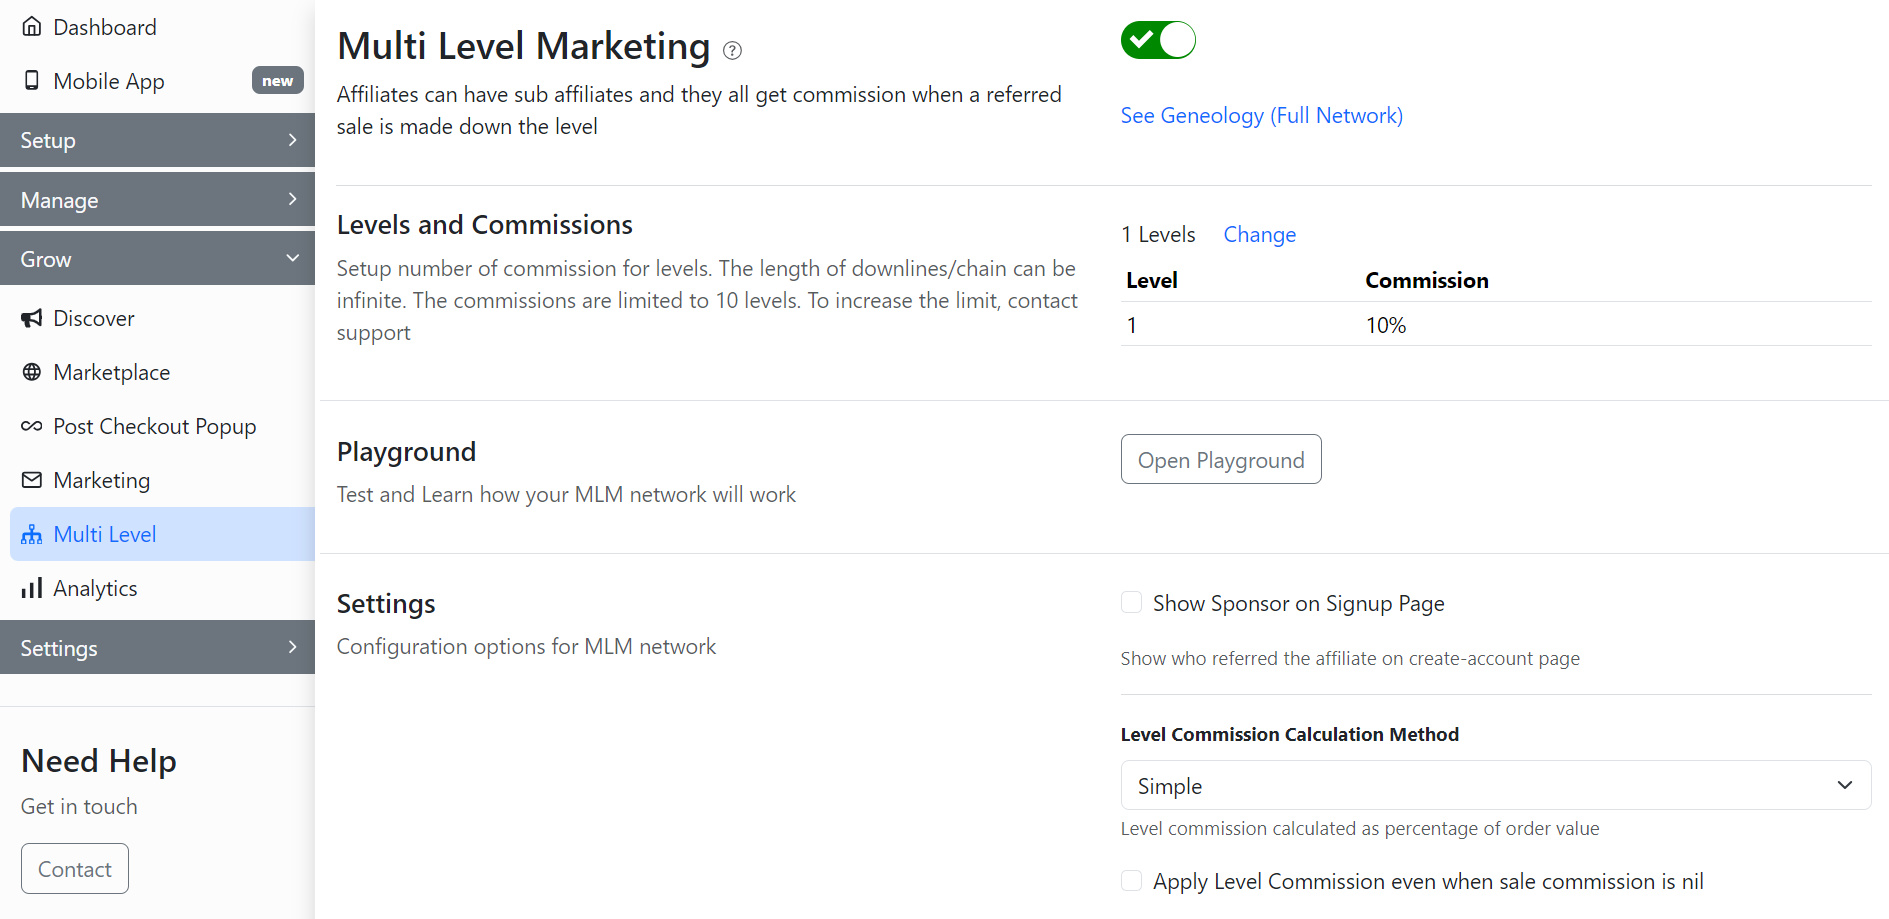Disable the Multi Level Marketing toggle
This screenshot has width=1889, height=919.
[x=1158, y=40]
